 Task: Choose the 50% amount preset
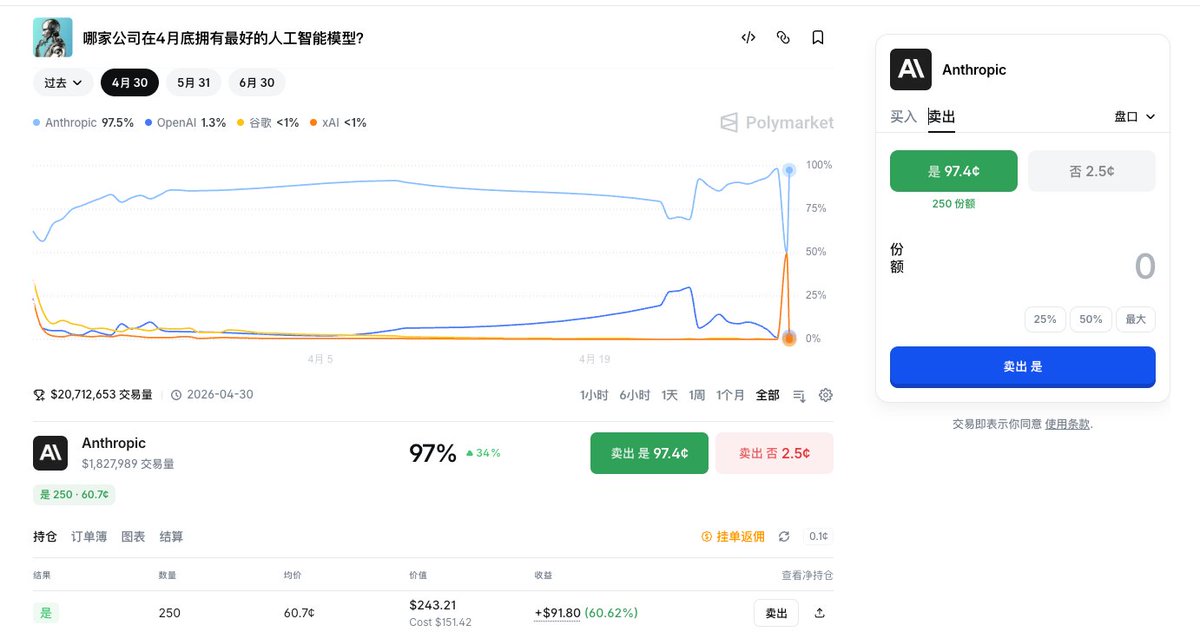point(1091,319)
